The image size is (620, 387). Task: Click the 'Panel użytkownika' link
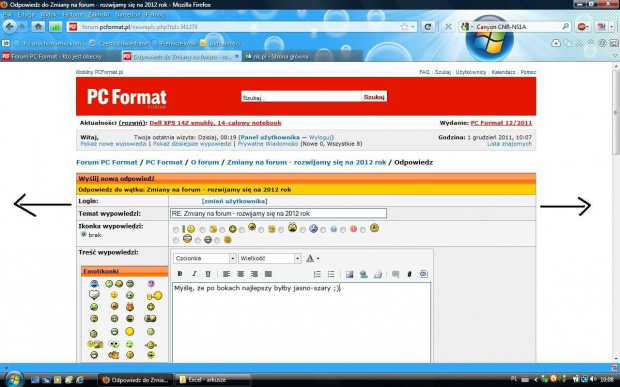tap(270, 137)
